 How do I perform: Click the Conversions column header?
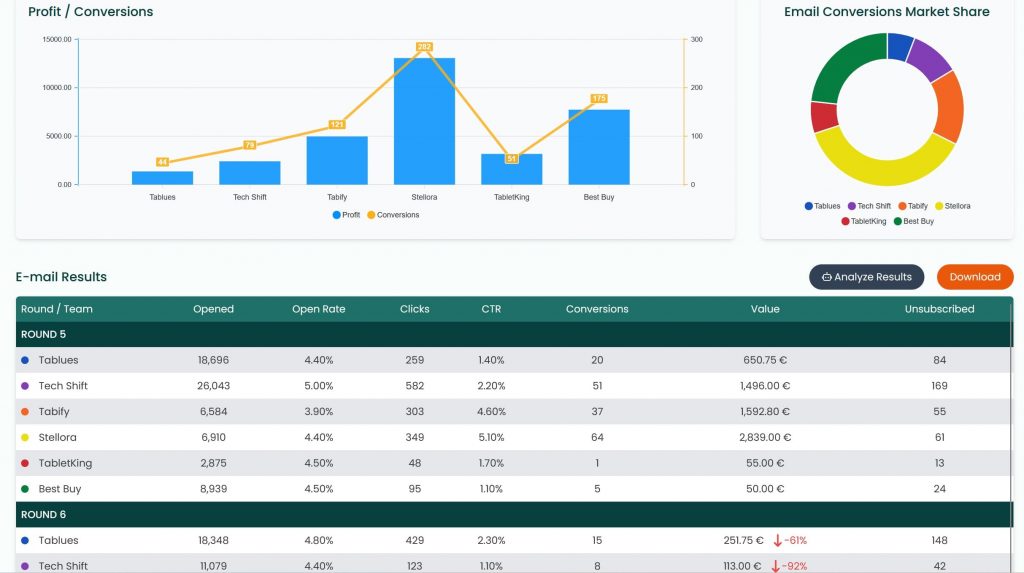pos(597,309)
